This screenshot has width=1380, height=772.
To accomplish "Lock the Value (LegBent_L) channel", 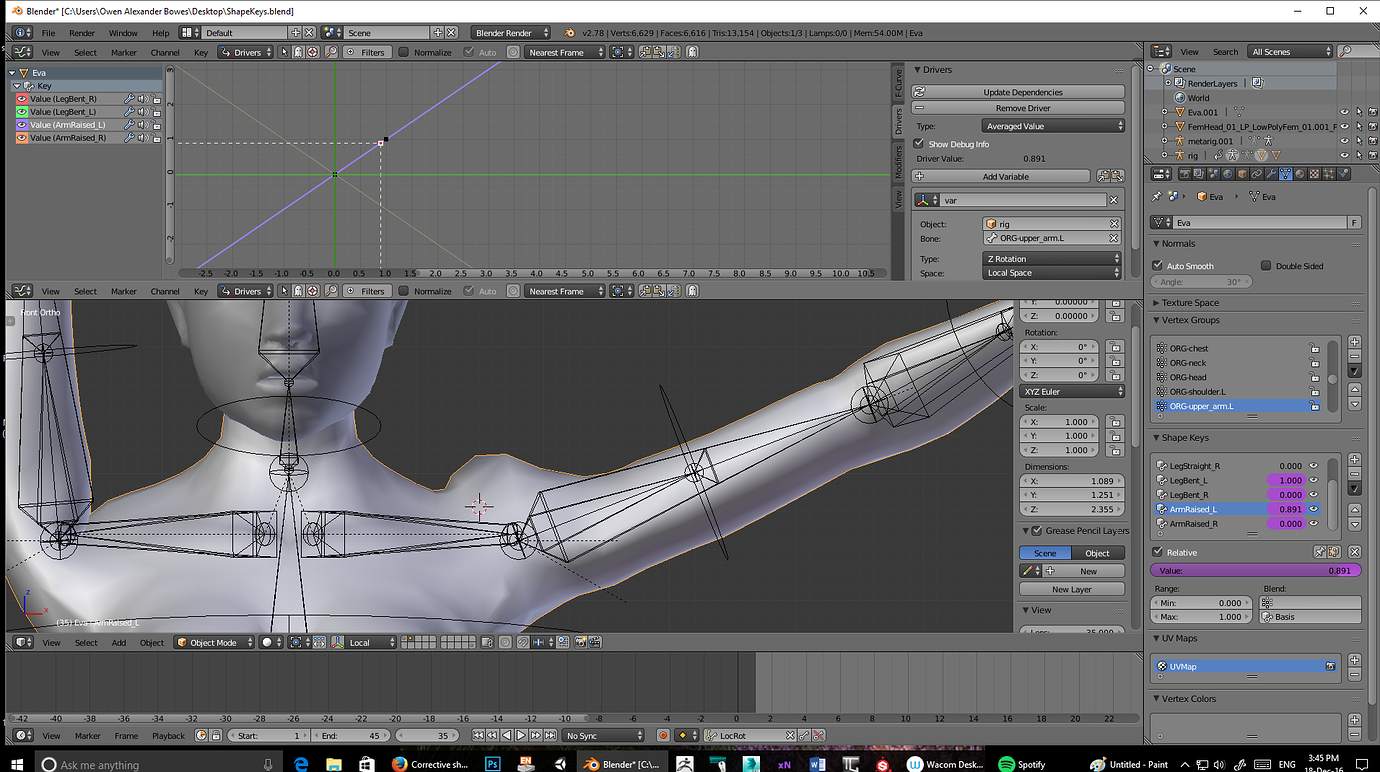I will pos(157,112).
